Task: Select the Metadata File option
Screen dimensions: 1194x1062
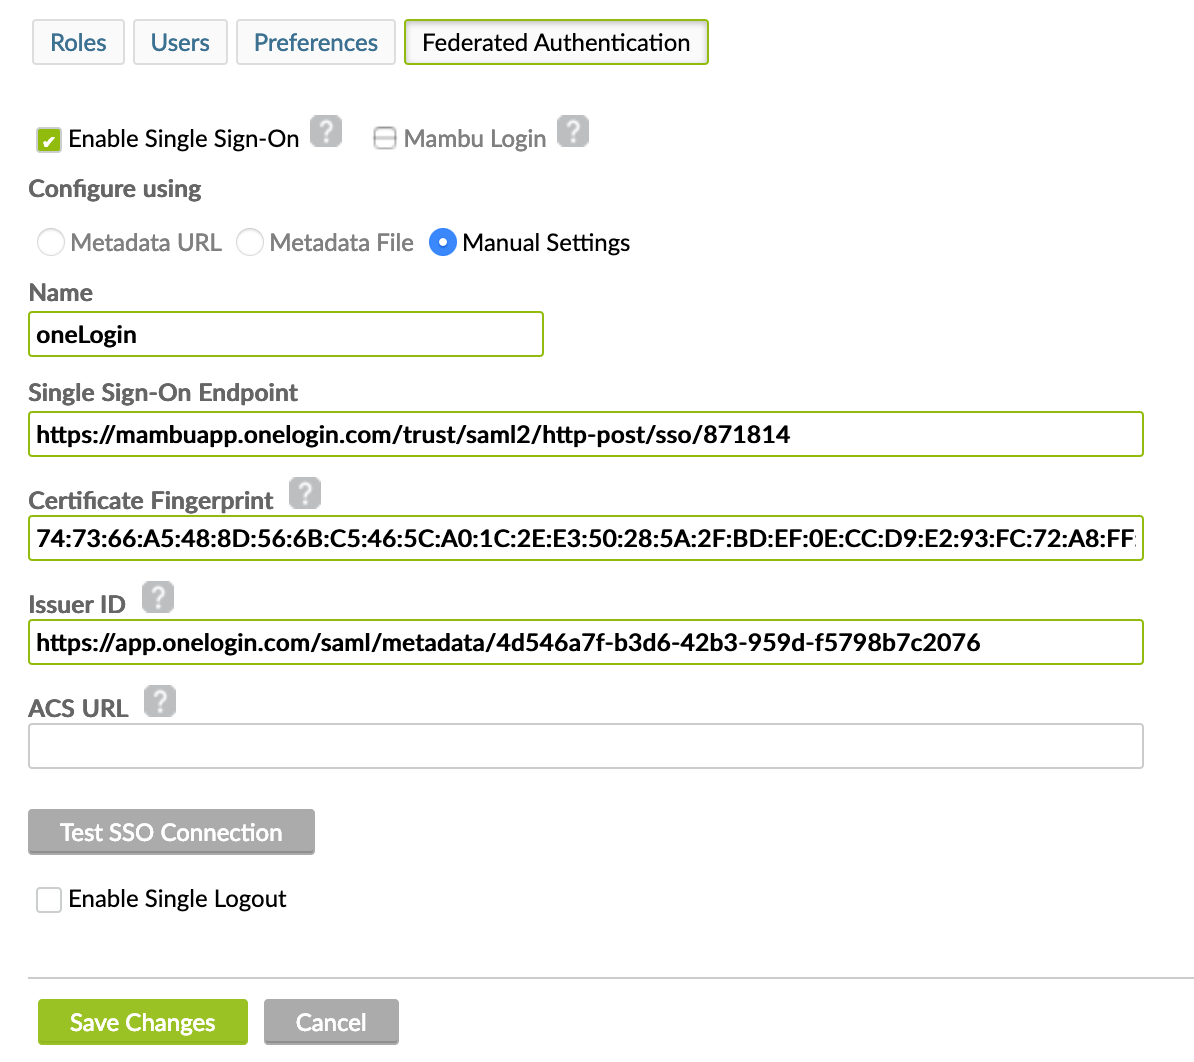Action: pos(250,242)
